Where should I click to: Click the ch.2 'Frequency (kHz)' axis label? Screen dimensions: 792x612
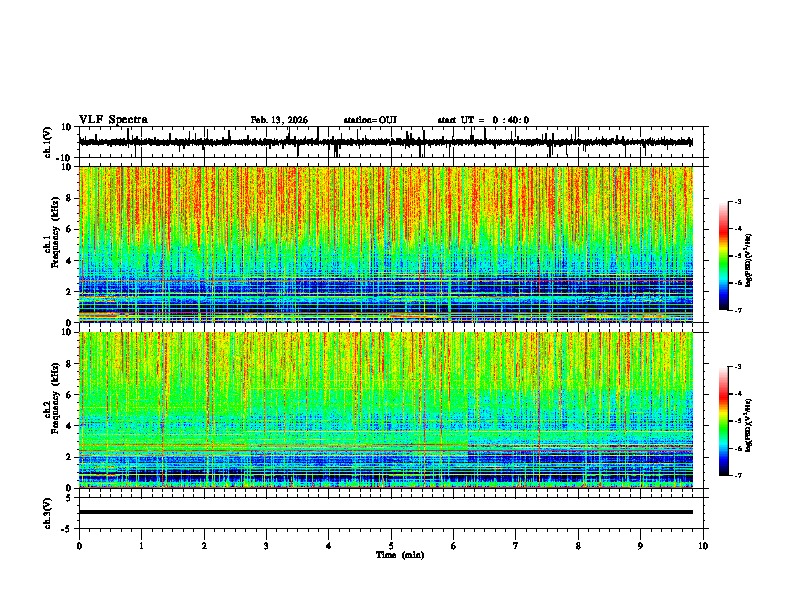(x=55, y=398)
